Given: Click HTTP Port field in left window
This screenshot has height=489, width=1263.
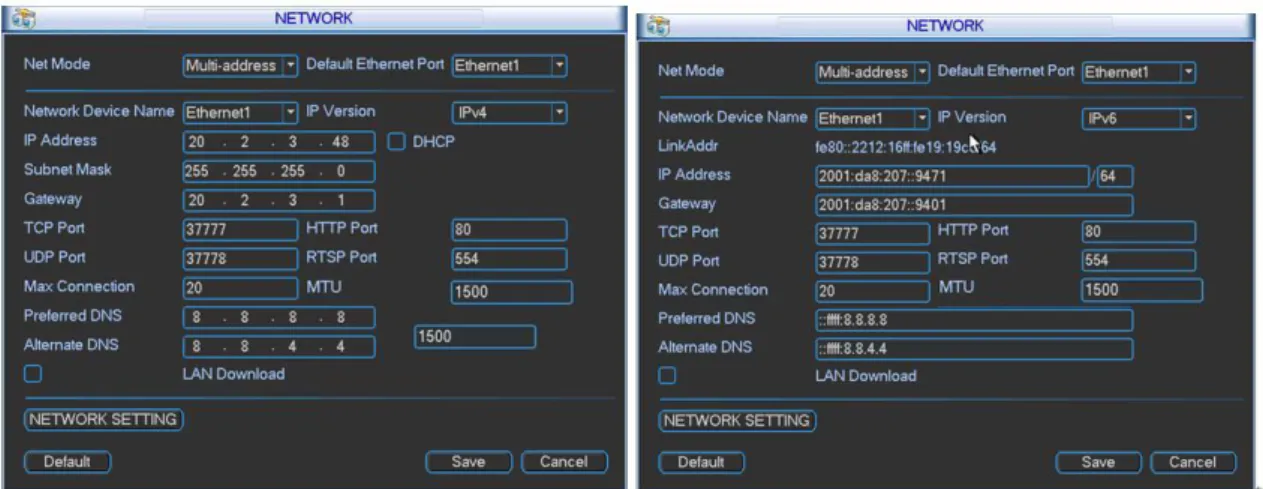Looking at the screenshot, I should point(509,230).
